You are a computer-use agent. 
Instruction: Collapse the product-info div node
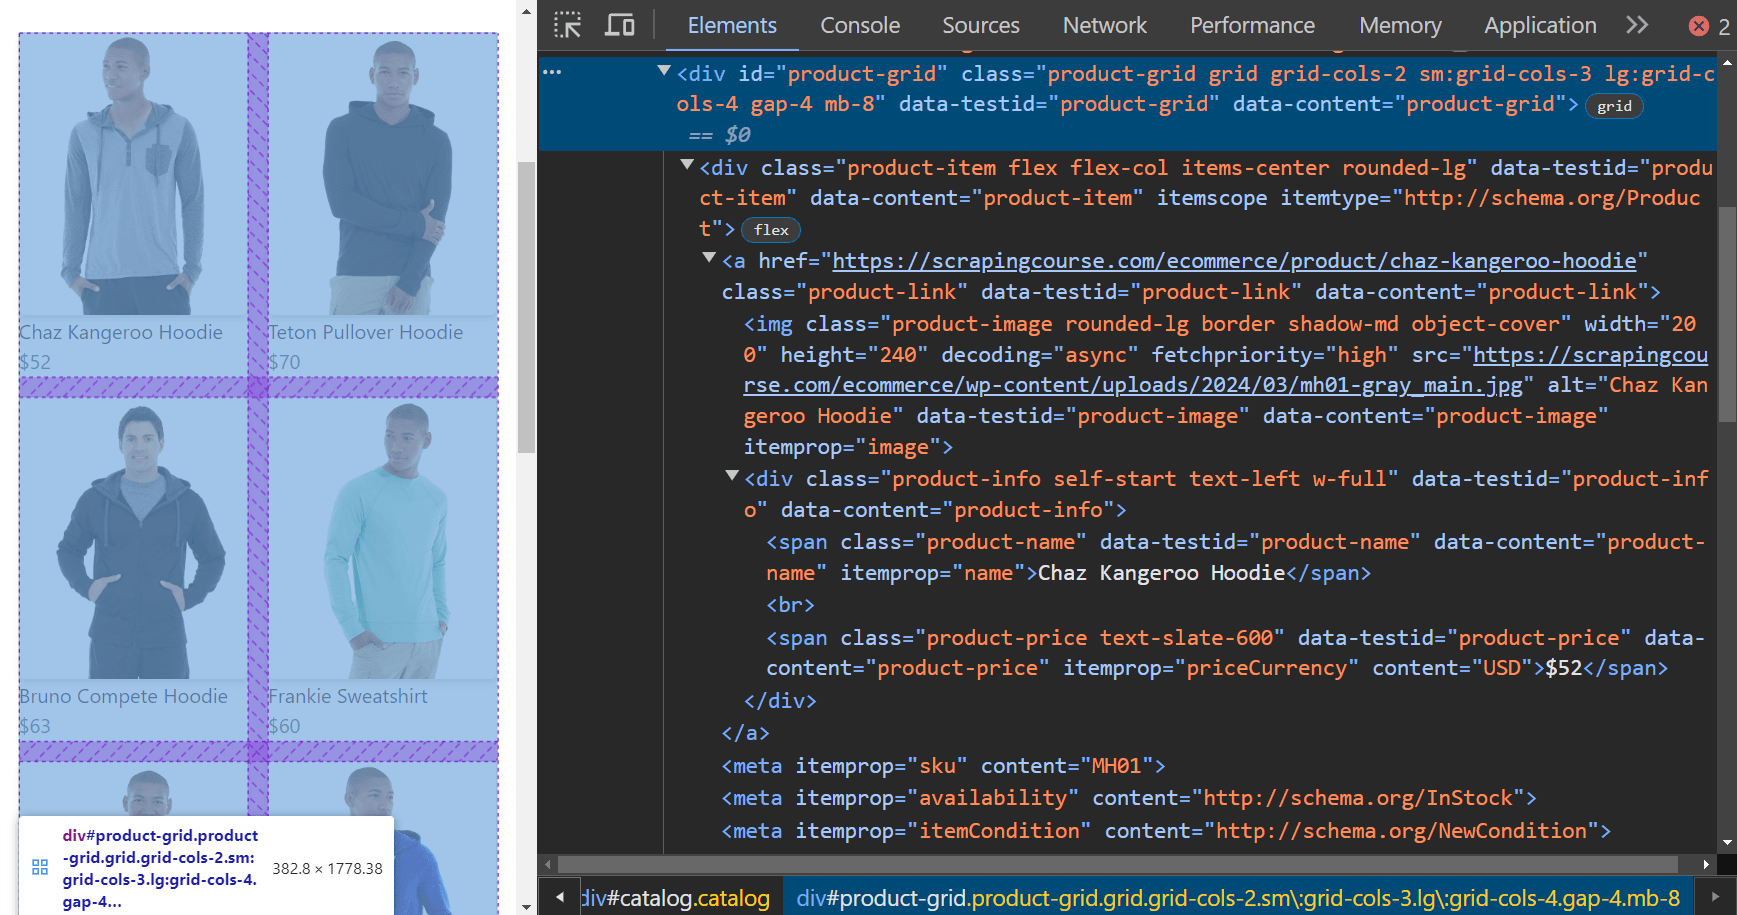point(732,476)
